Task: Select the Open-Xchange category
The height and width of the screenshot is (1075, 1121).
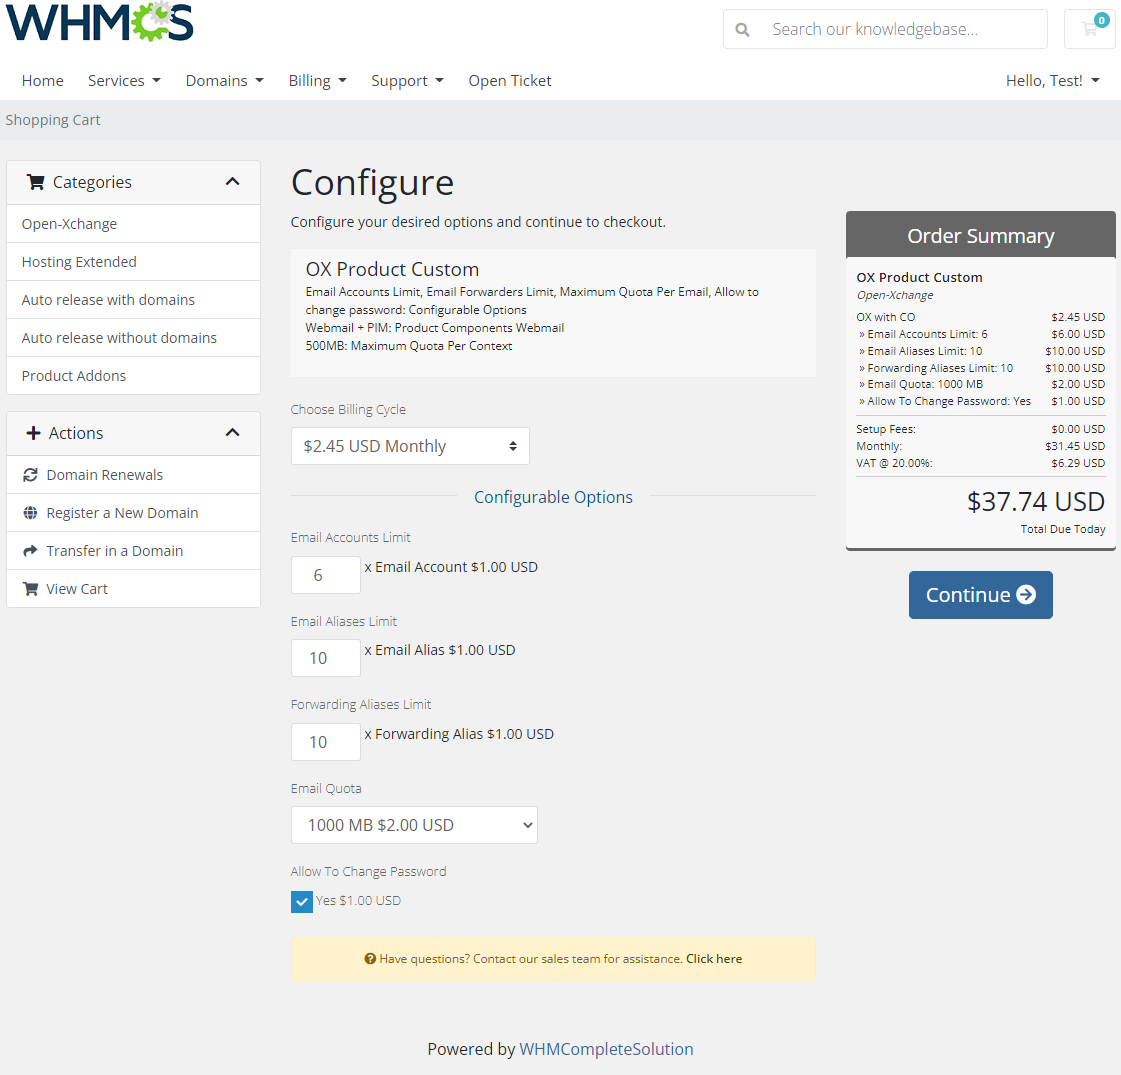Action: 134,224
